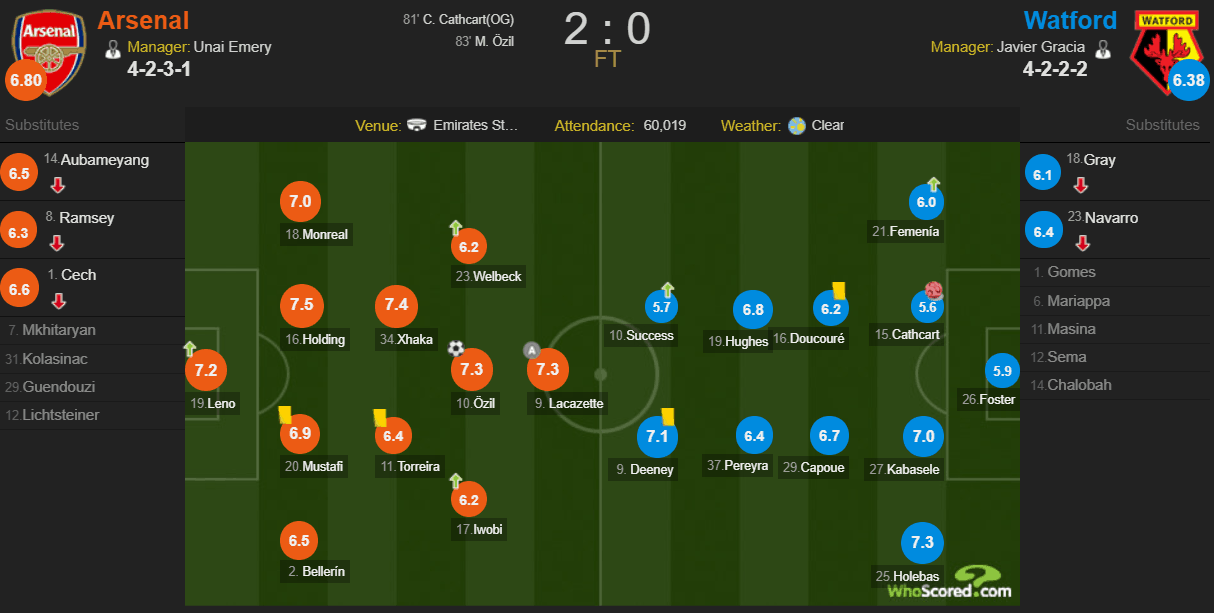Click the red substituted arrow under Aubameyang
The width and height of the screenshot is (1214, 613).
coord(58,185)
